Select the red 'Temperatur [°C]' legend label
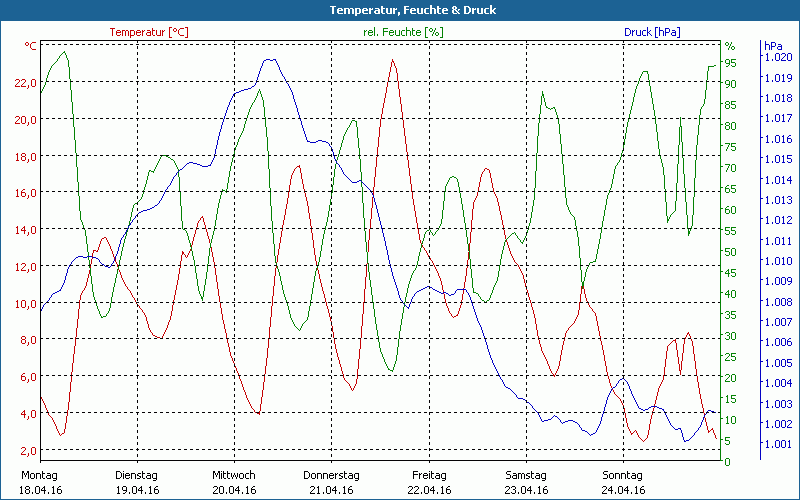The width and height of the screenshot is (800, 500). pos(149,32)
